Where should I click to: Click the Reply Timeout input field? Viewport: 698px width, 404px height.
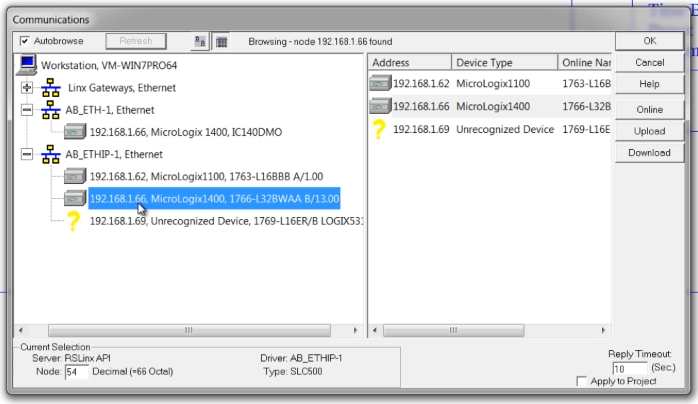click(x=629, y=369)
